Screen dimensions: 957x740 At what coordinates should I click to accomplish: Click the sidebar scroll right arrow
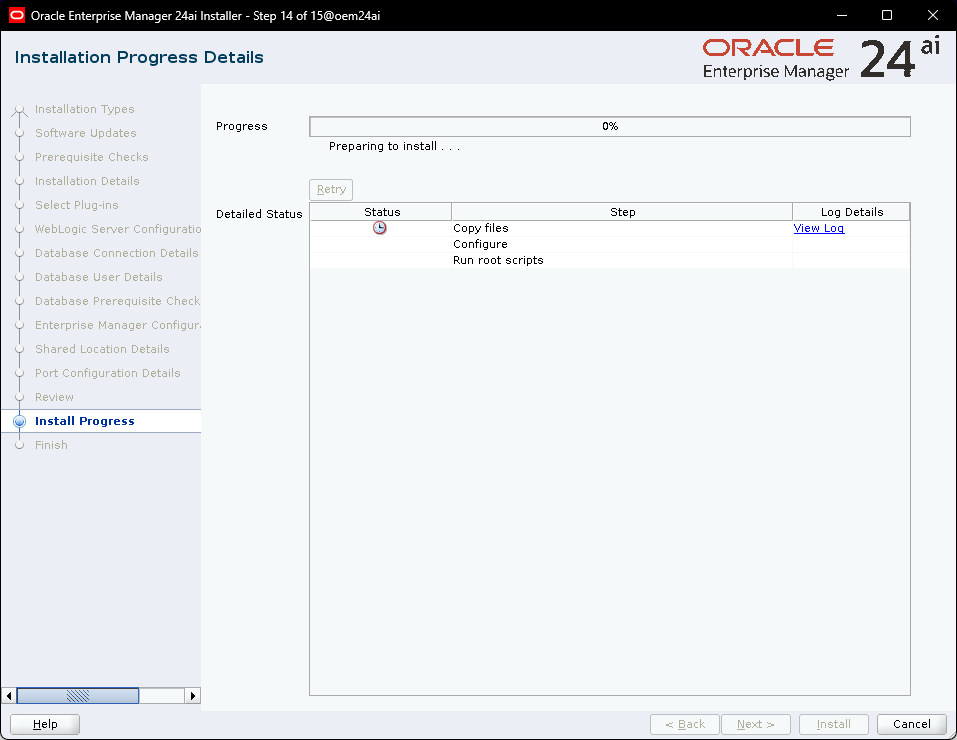pyautogui.click(x=193, y=695)
